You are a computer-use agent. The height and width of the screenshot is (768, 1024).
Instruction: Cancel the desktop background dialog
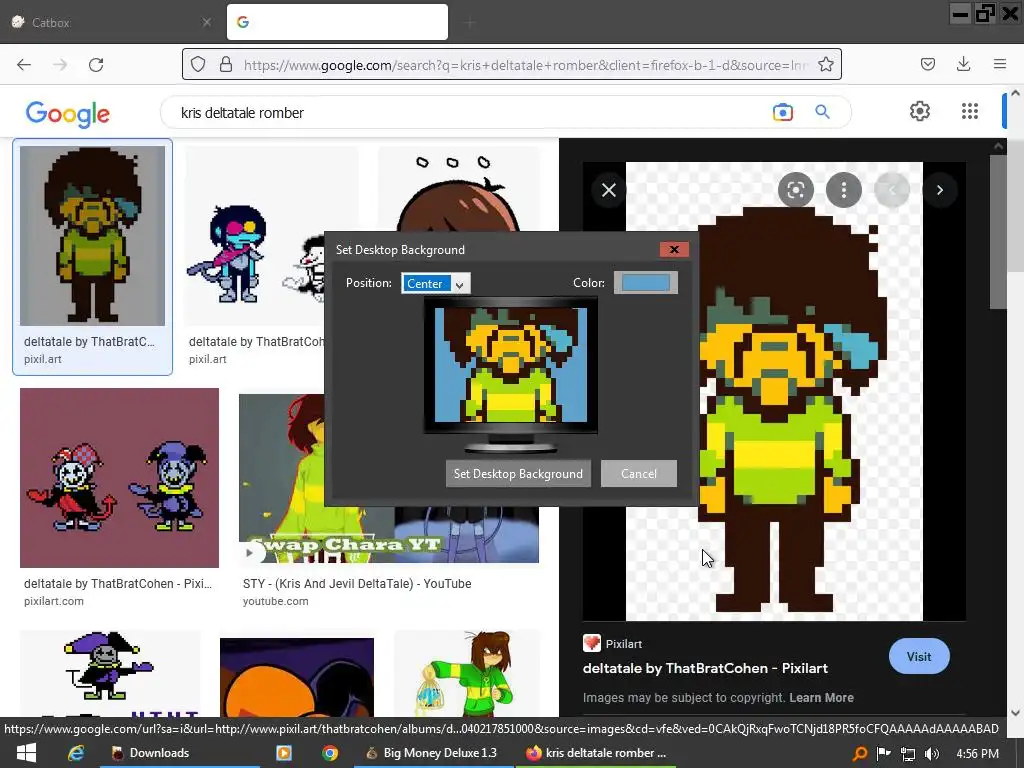639,473
